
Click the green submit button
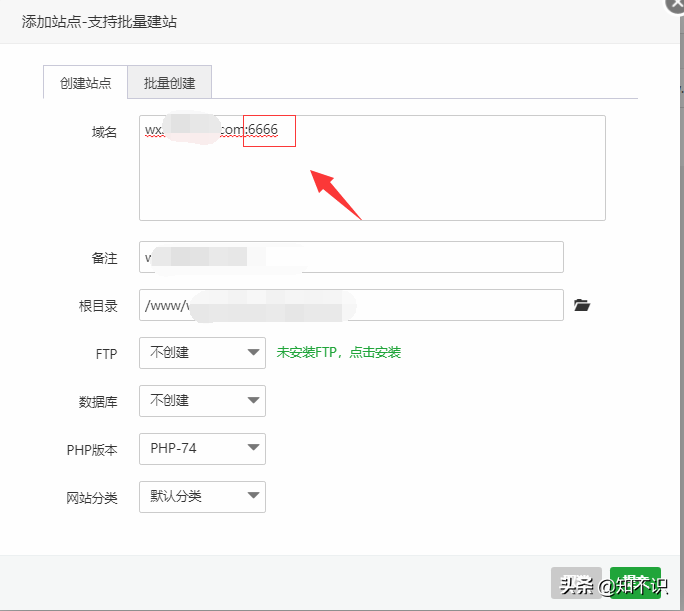point(635,583)
